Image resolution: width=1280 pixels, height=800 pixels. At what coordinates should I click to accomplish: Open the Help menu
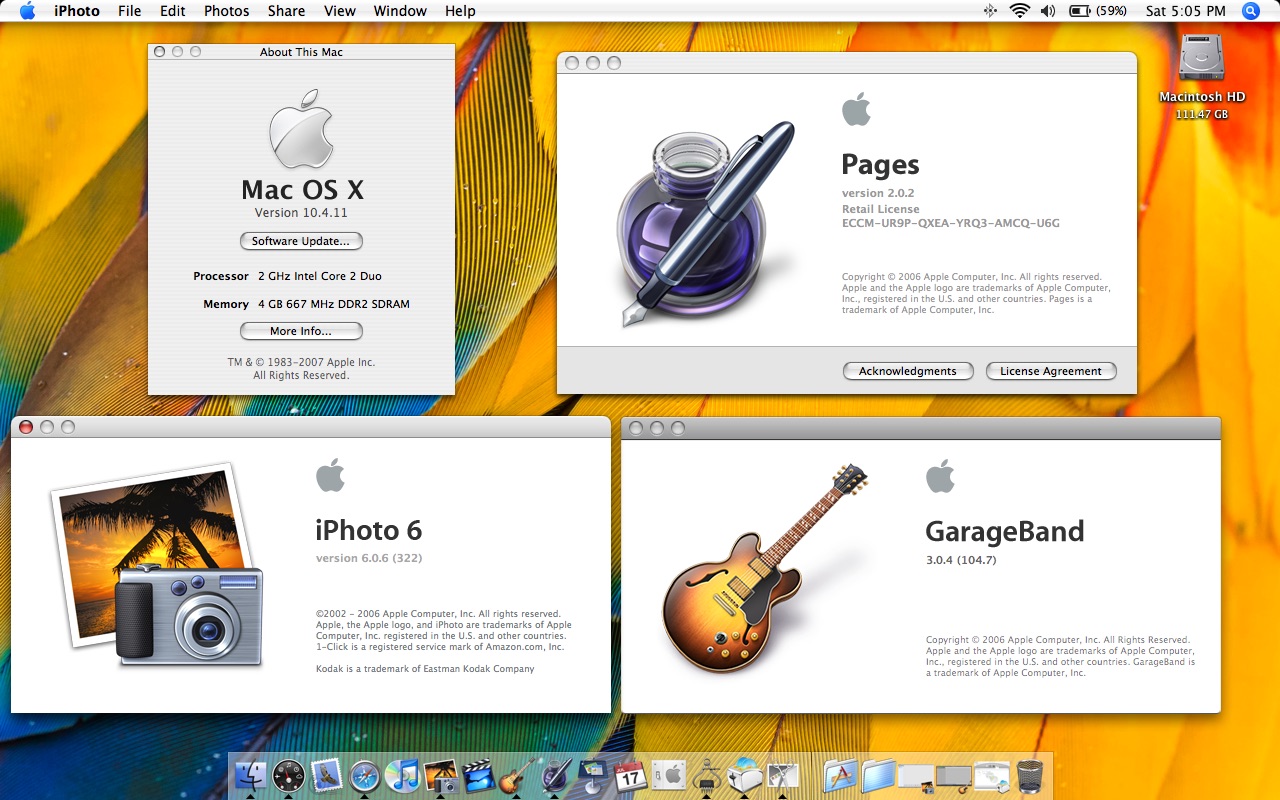pos(460,11)
